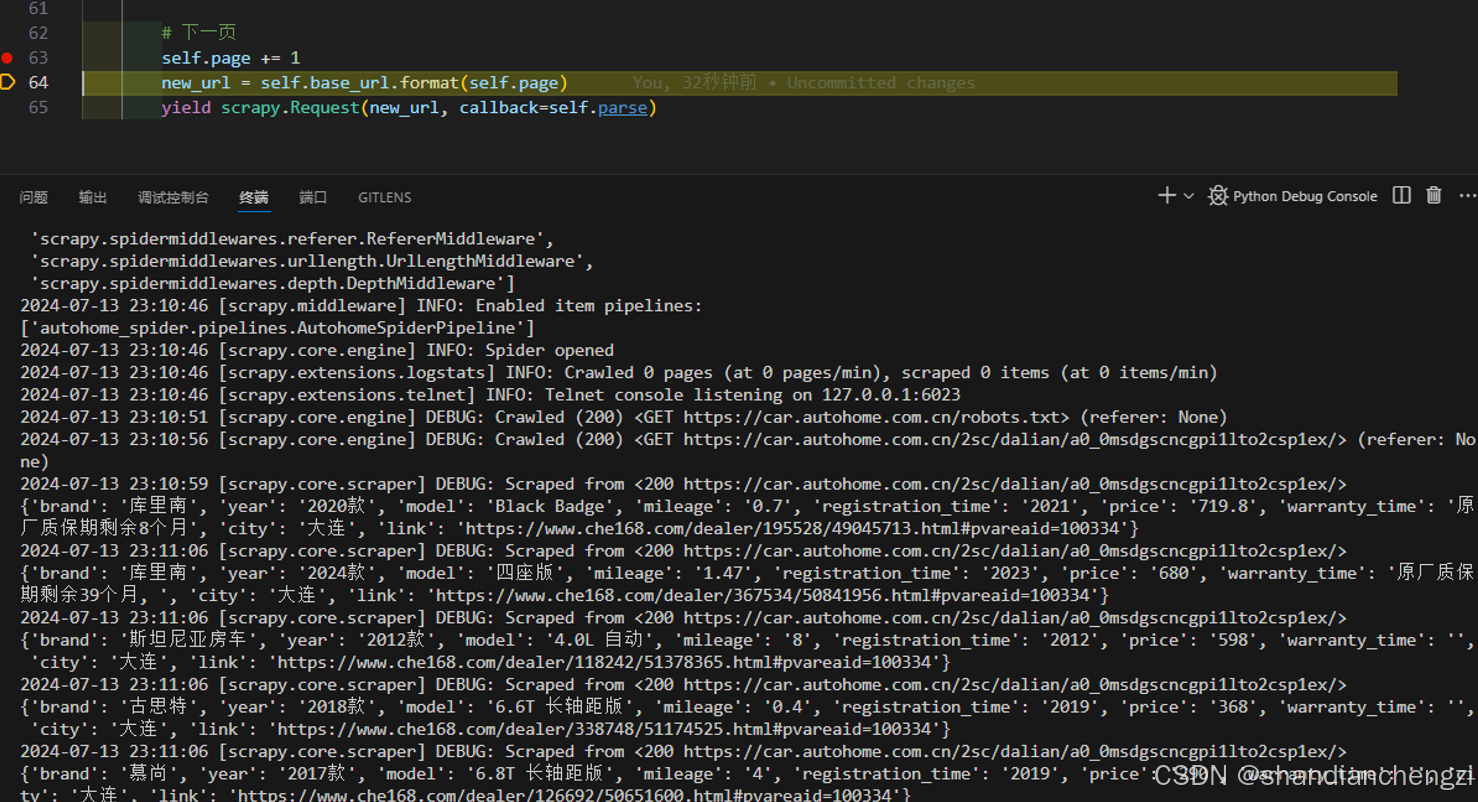This screenshot has width=1478, height=802.
Task: Click the debug gear icon beside Python Debug Console
Action: pos(1217,196)
